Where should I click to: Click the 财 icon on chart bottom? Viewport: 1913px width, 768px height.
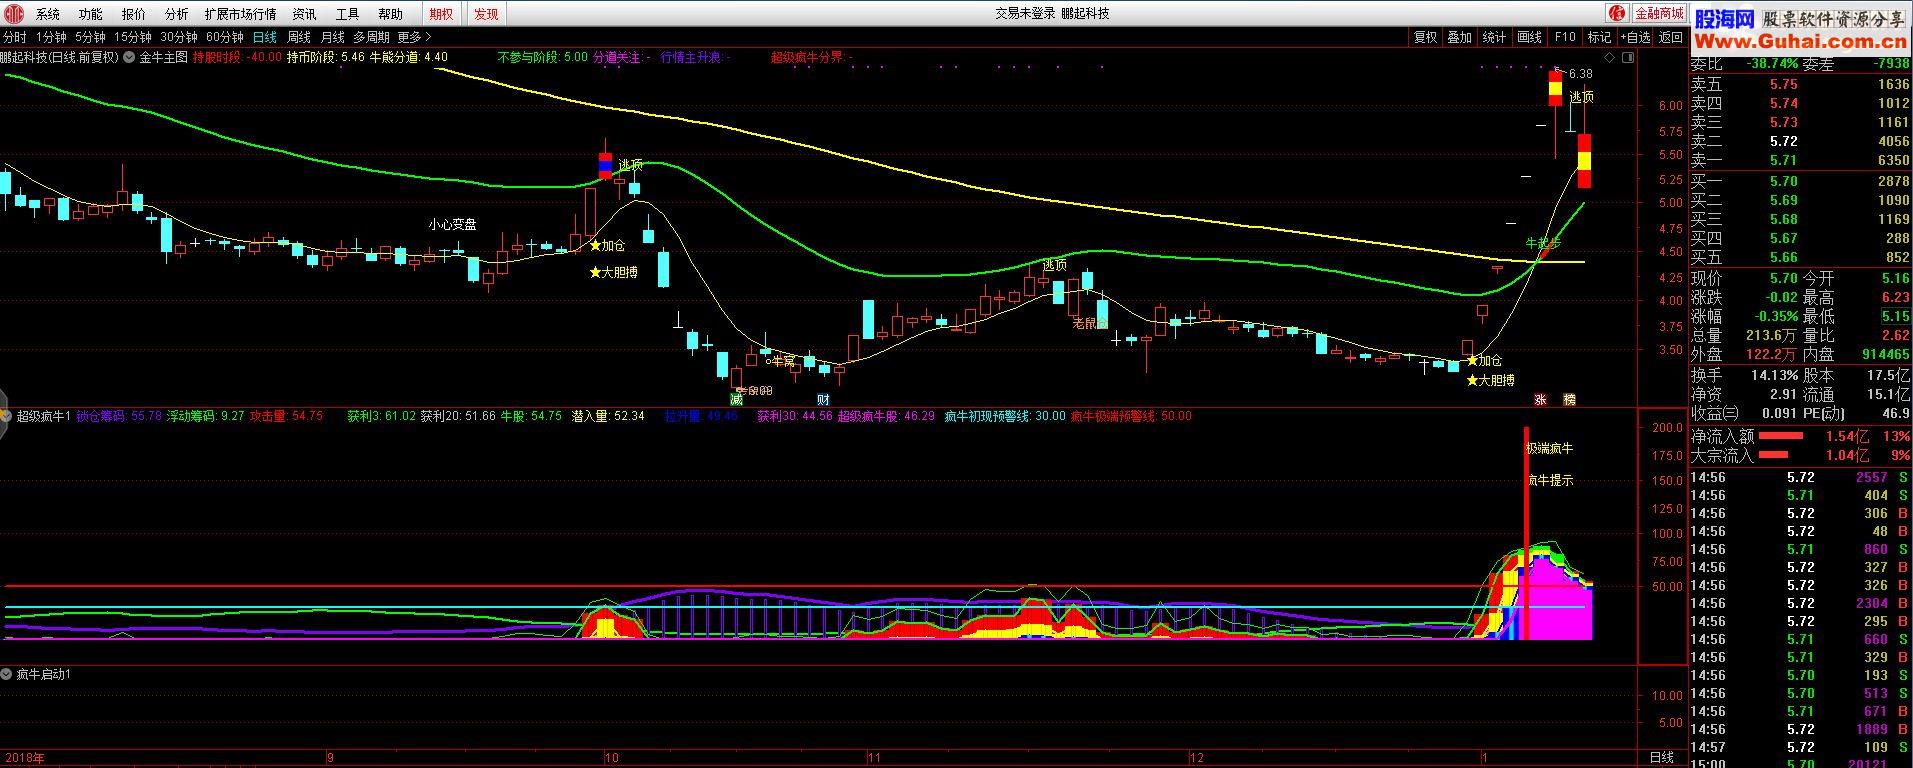[823, 399]
